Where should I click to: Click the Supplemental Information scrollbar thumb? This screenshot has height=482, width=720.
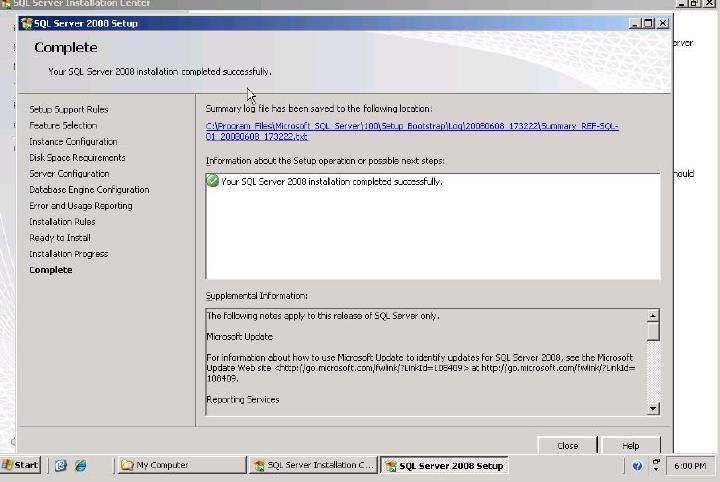point(653,331)
